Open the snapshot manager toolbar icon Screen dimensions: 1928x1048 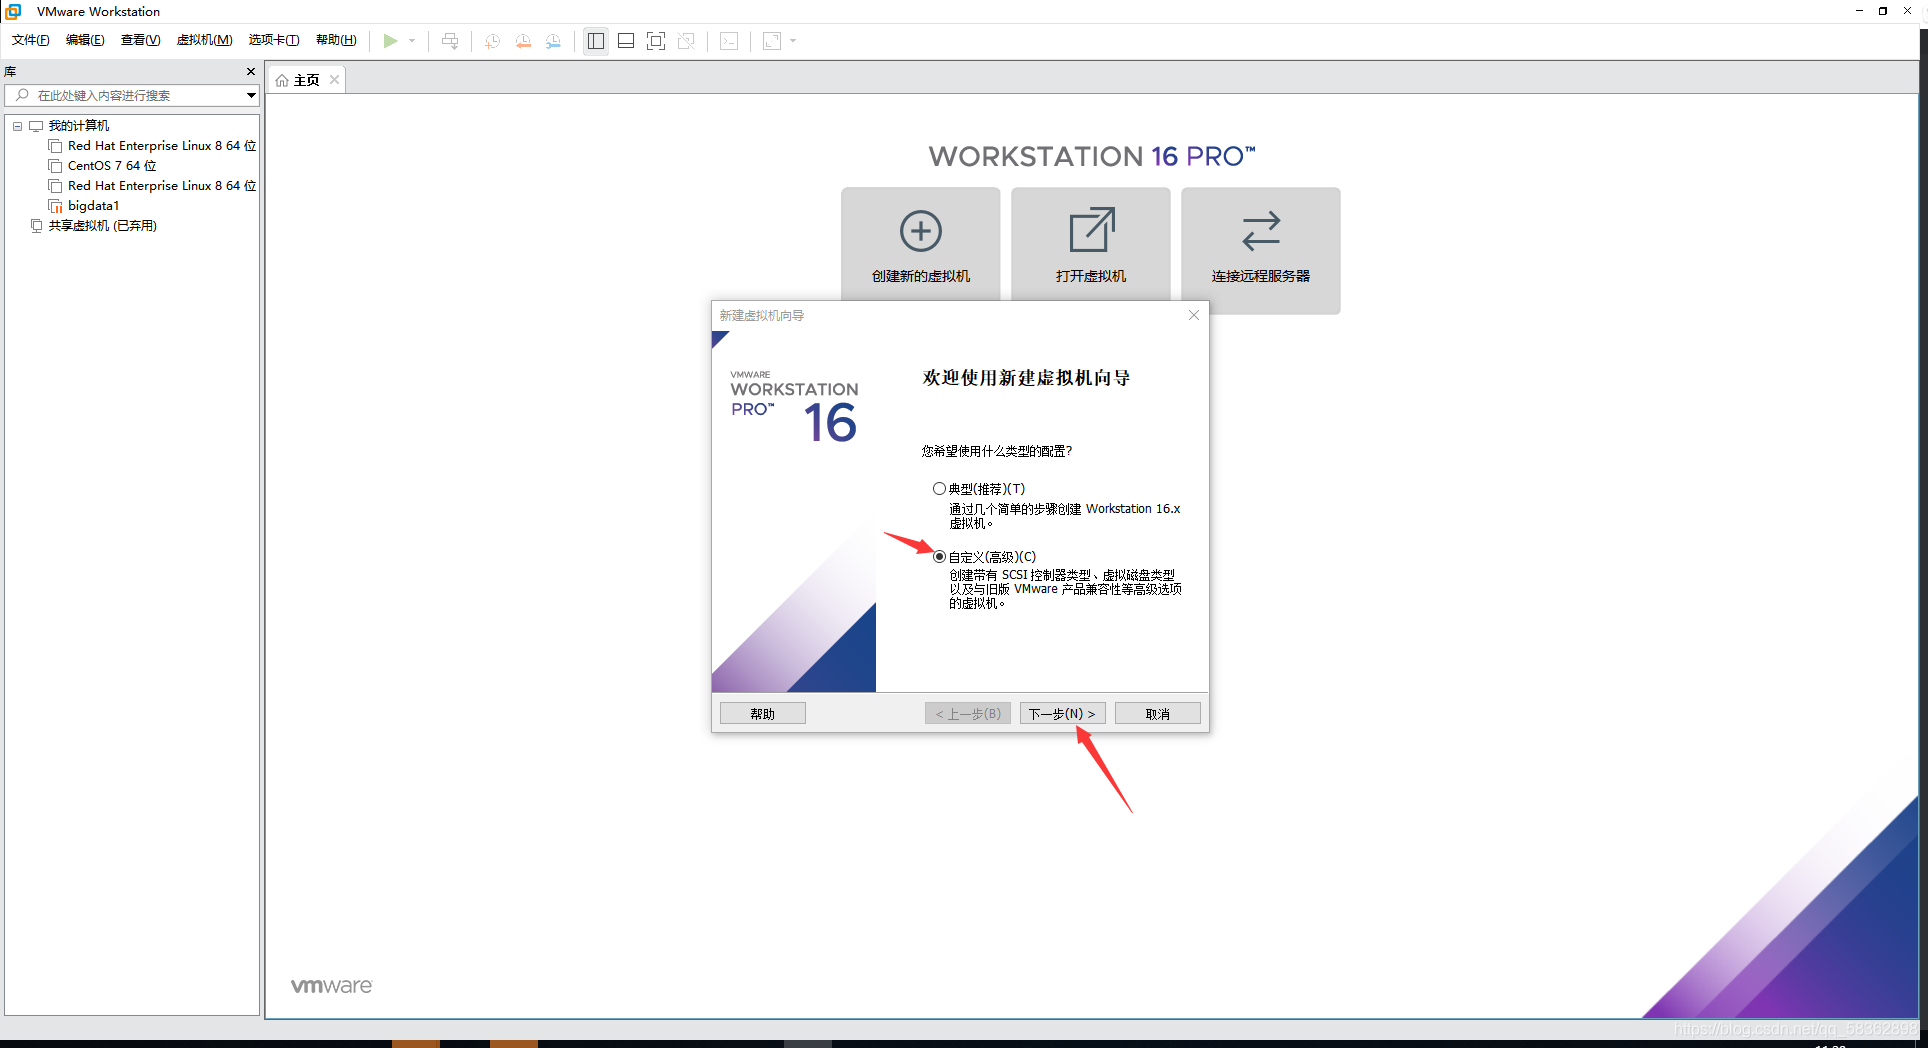(553, 41)
